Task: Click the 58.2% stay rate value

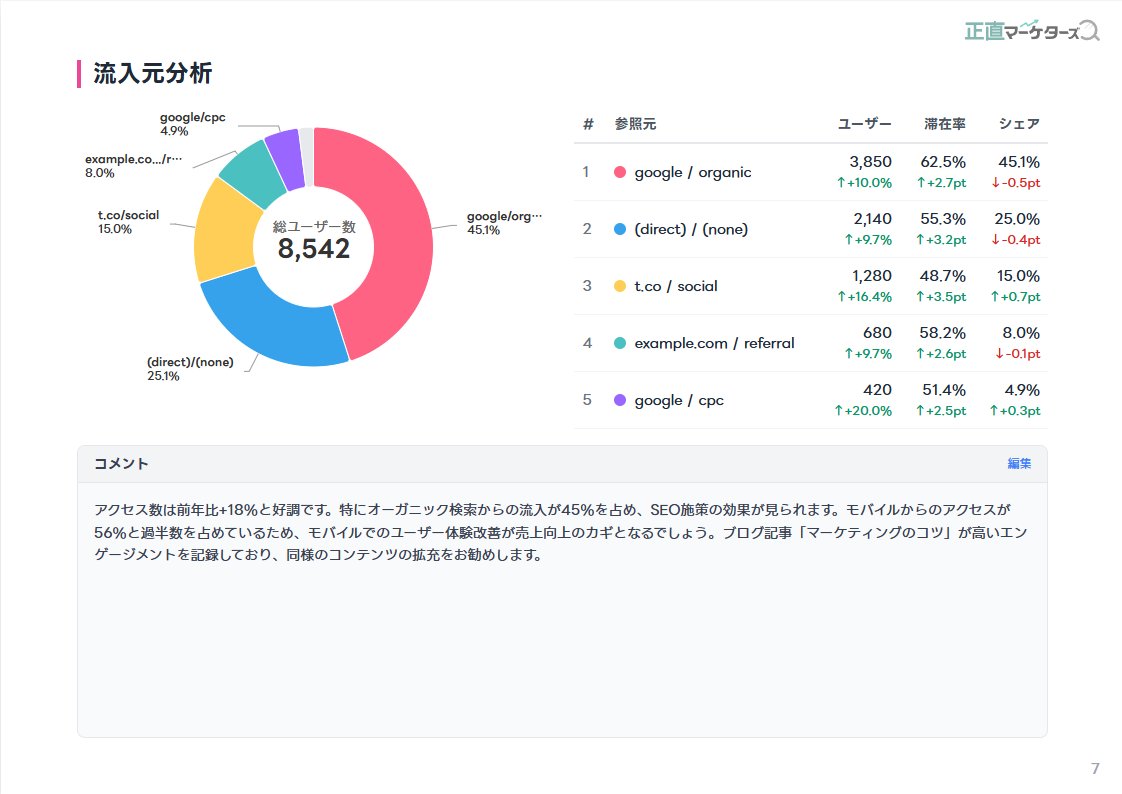Action: [x=942, y=333]
